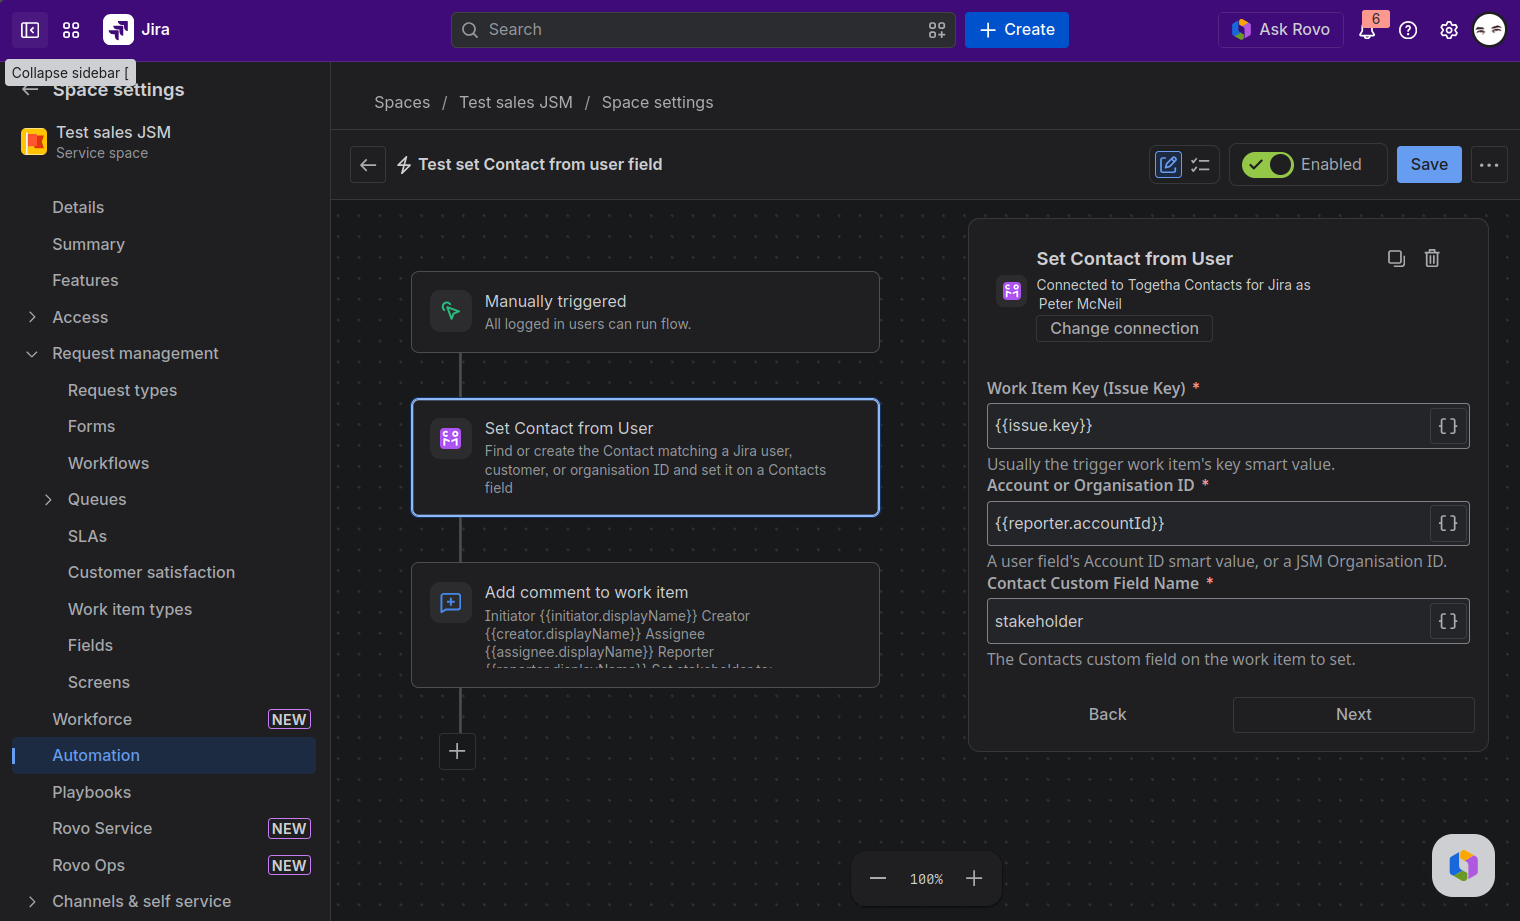The height and width of the screenshot is (921, 1520).
Task: Insert smart value for Contact Custom Field Name
Action: [x=1448, y=621]
